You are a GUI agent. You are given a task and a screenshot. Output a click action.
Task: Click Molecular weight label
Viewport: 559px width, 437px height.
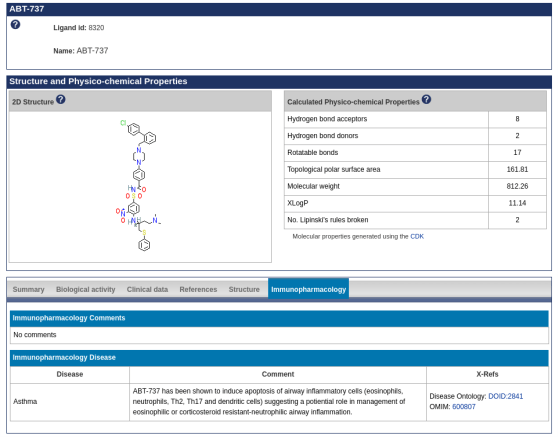coord(313,186)
